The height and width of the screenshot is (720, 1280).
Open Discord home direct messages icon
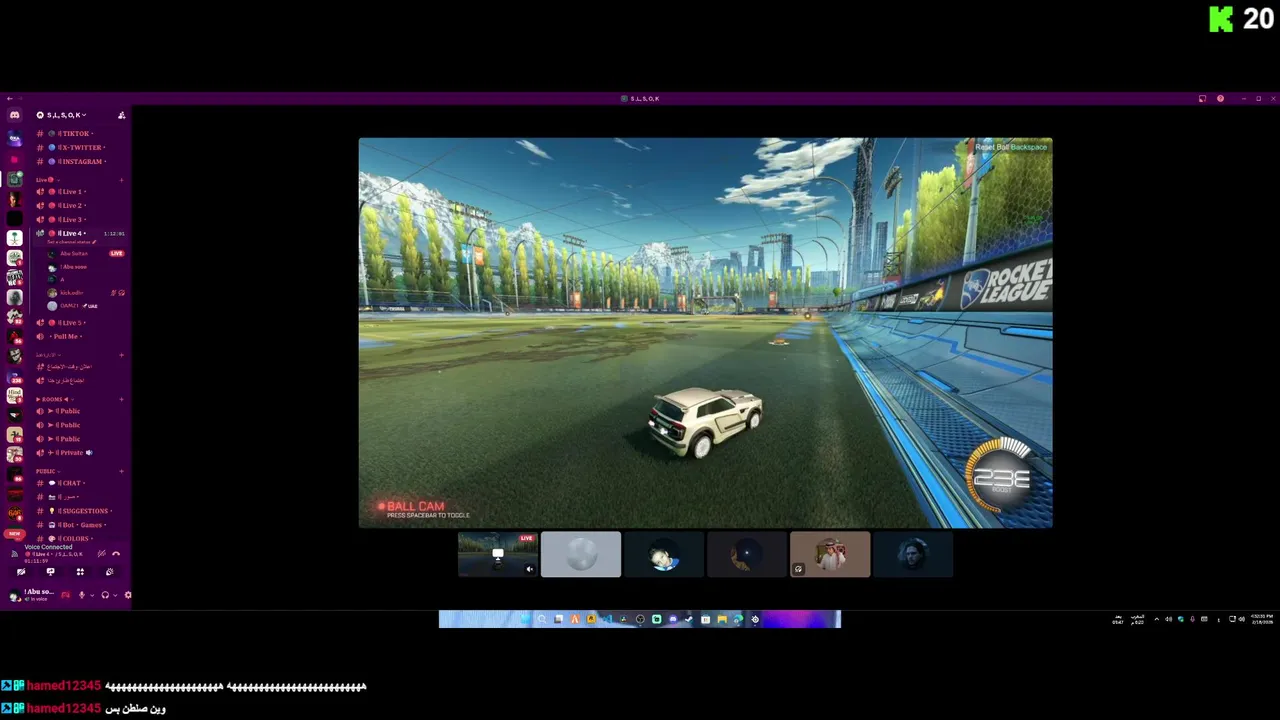click(x=14, y=115)
